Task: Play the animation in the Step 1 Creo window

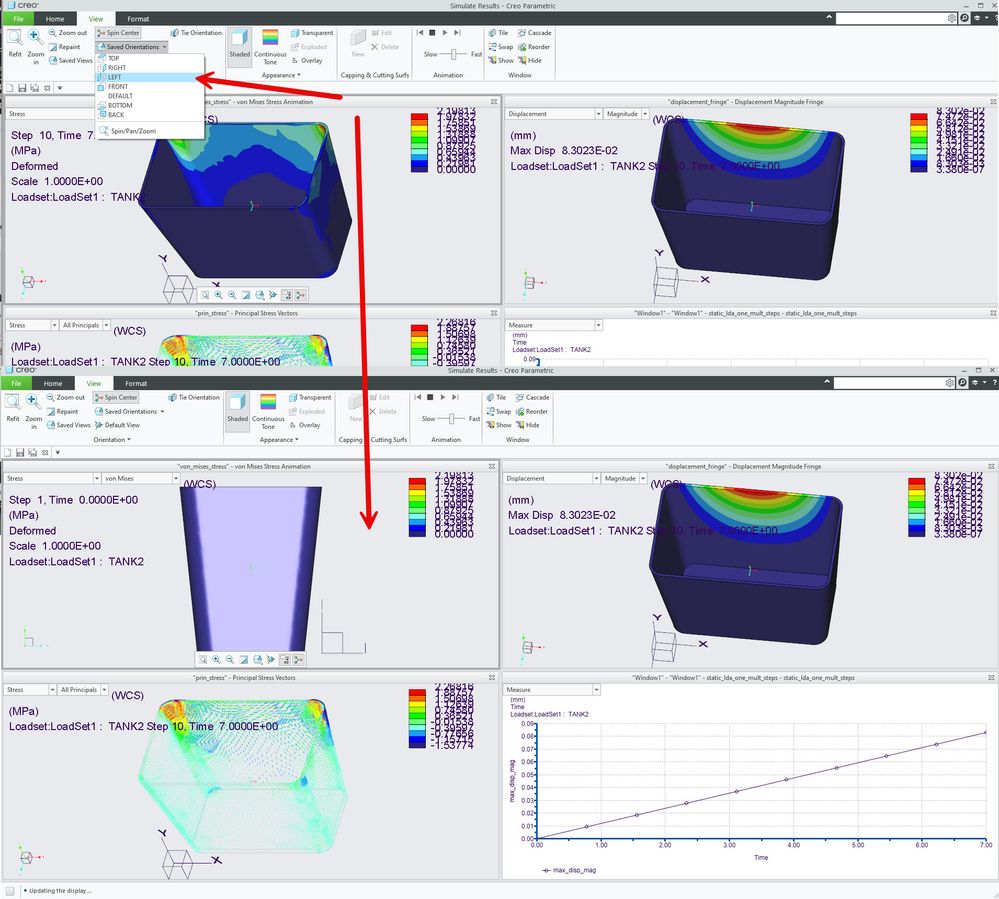Action: pyautogui.click(x=443, y=397)
